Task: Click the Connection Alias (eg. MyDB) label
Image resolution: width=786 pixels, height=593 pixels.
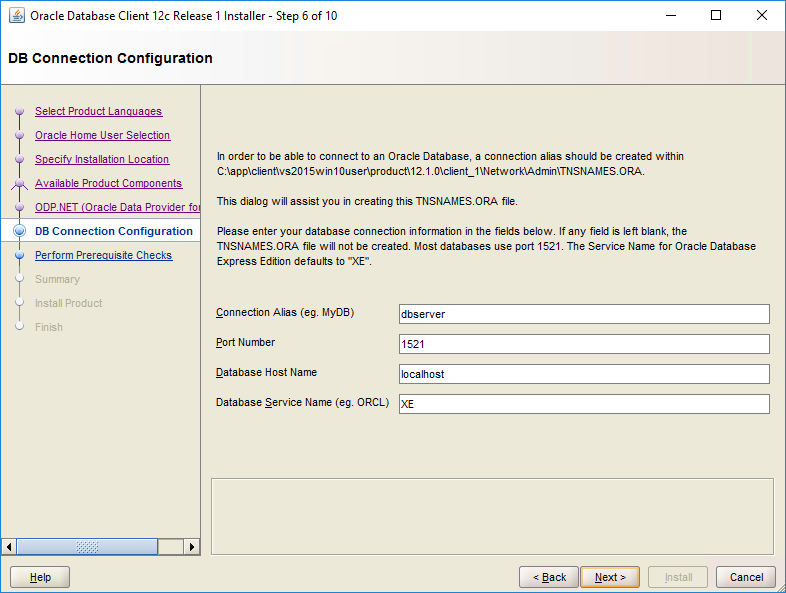Action: [285, 312]
